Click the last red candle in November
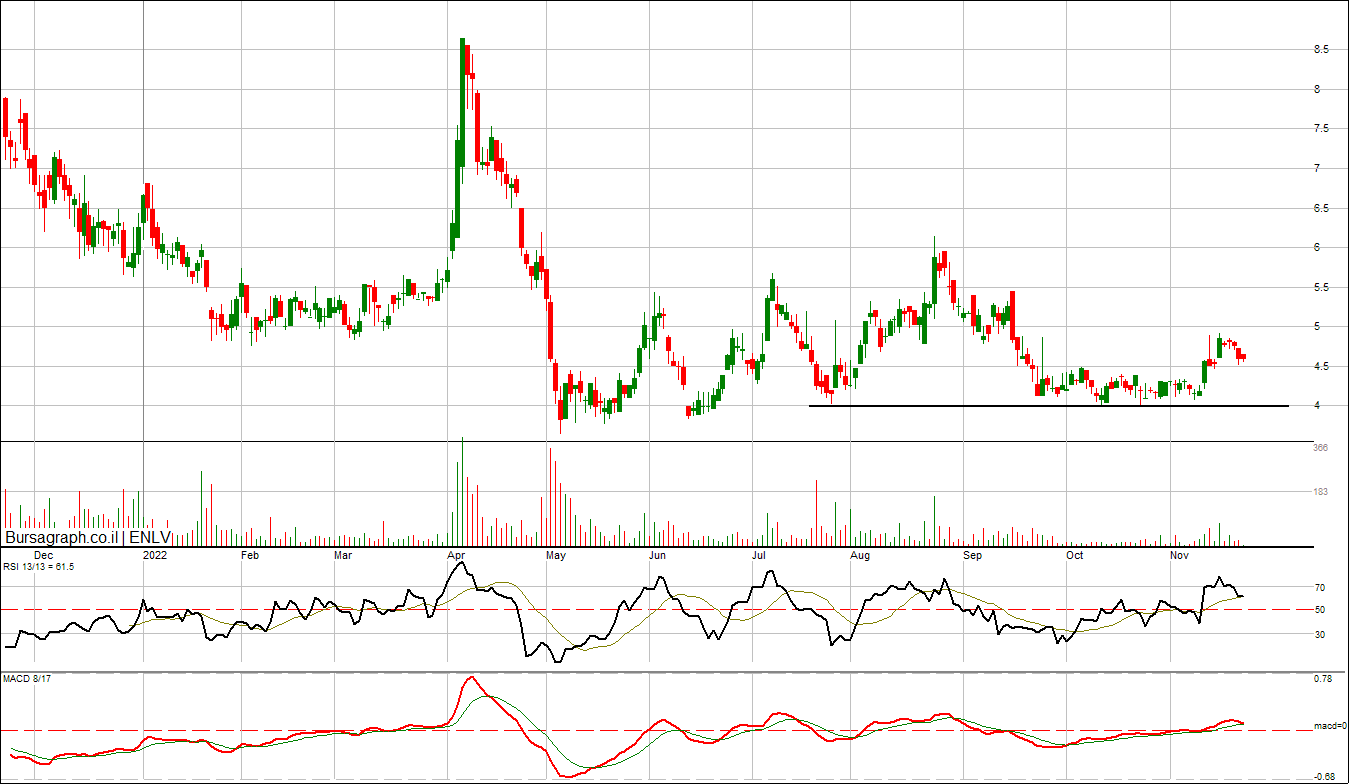The height and width of the screenshot is (784, 1349). click(1243, 356)
